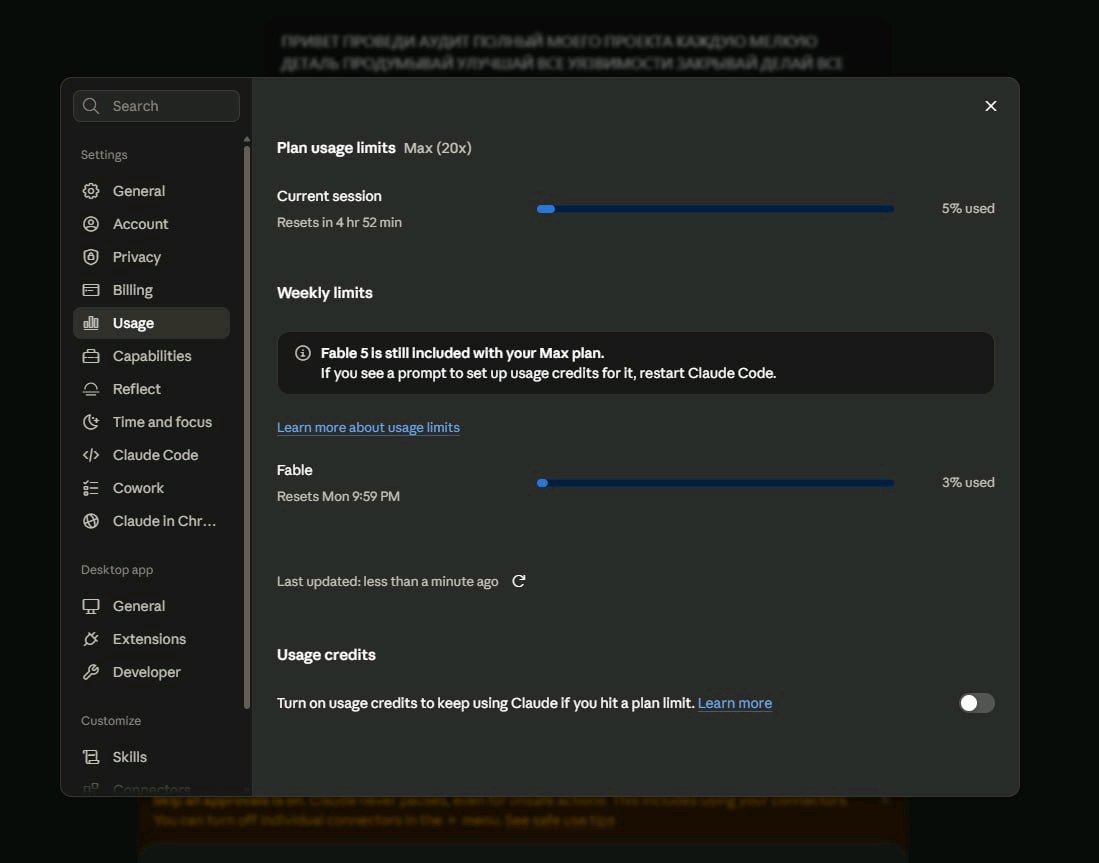Click the Capabilities toolbox icon
The image size is (1099, 863).
(x=91, y=355)
